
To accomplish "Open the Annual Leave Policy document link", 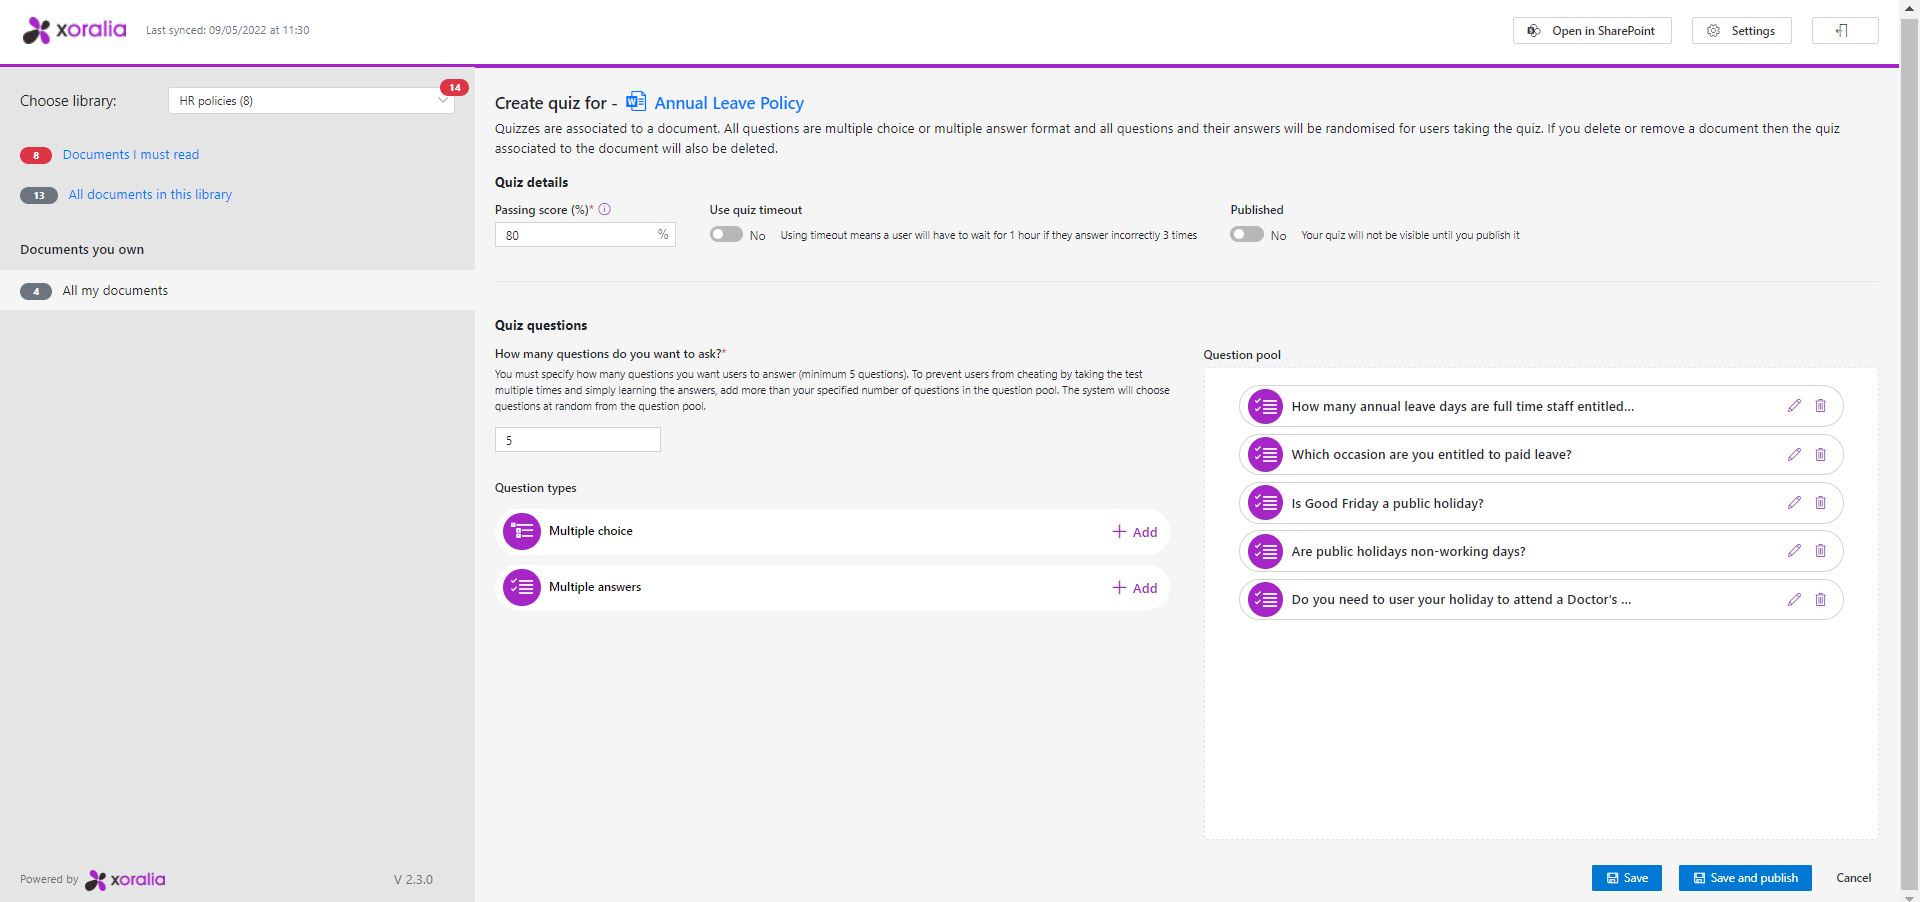I will [x=729, y=103].
